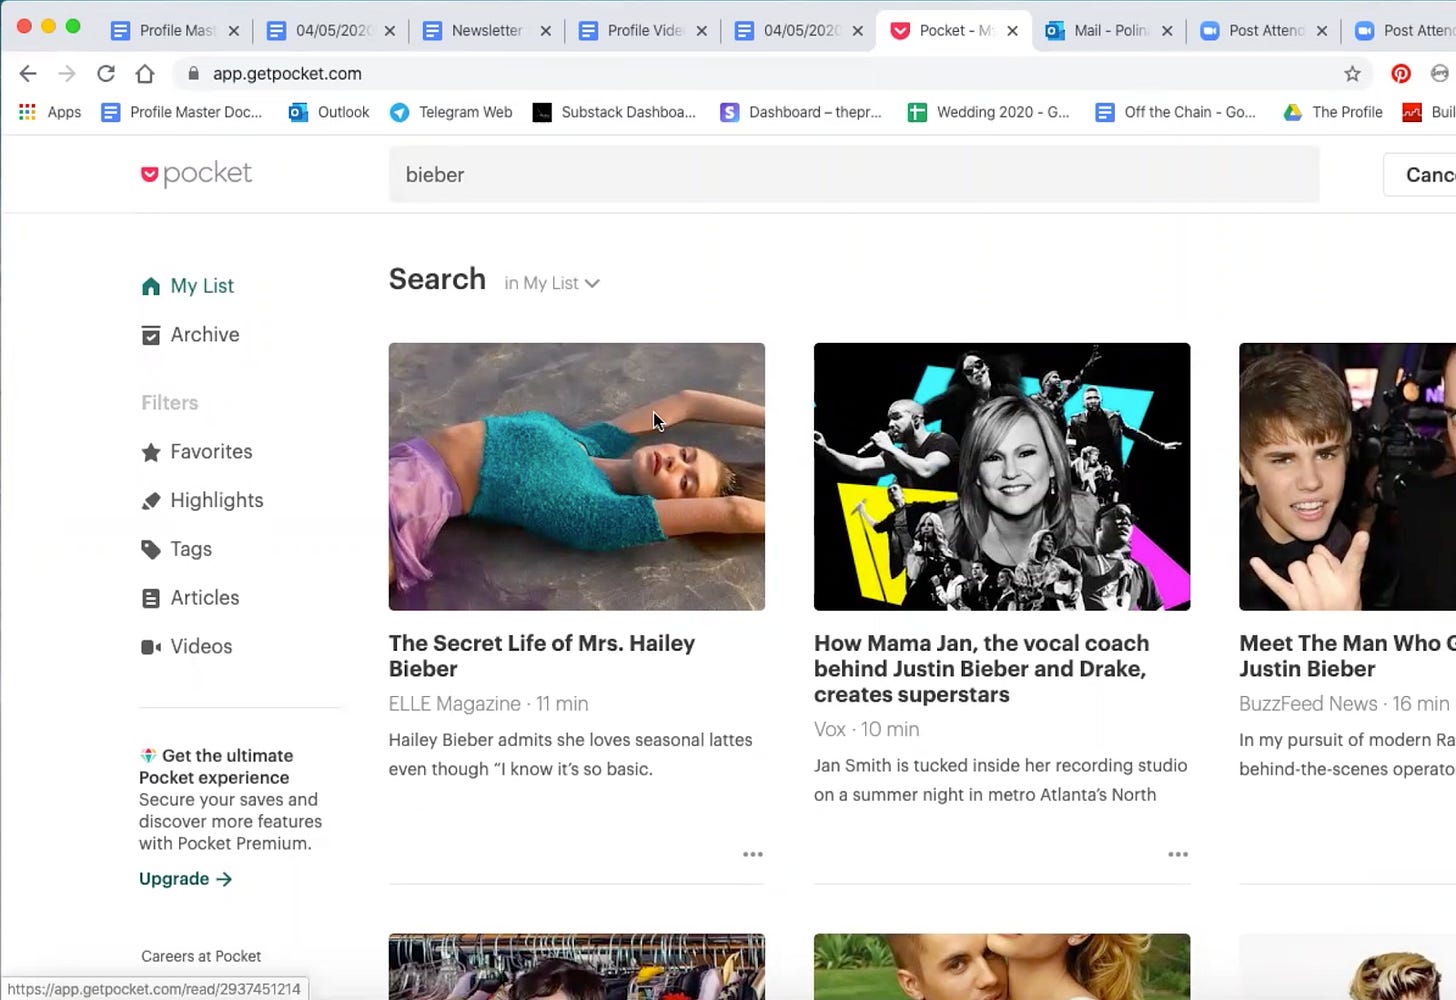Filter by Videos

[x=187, y=647]
